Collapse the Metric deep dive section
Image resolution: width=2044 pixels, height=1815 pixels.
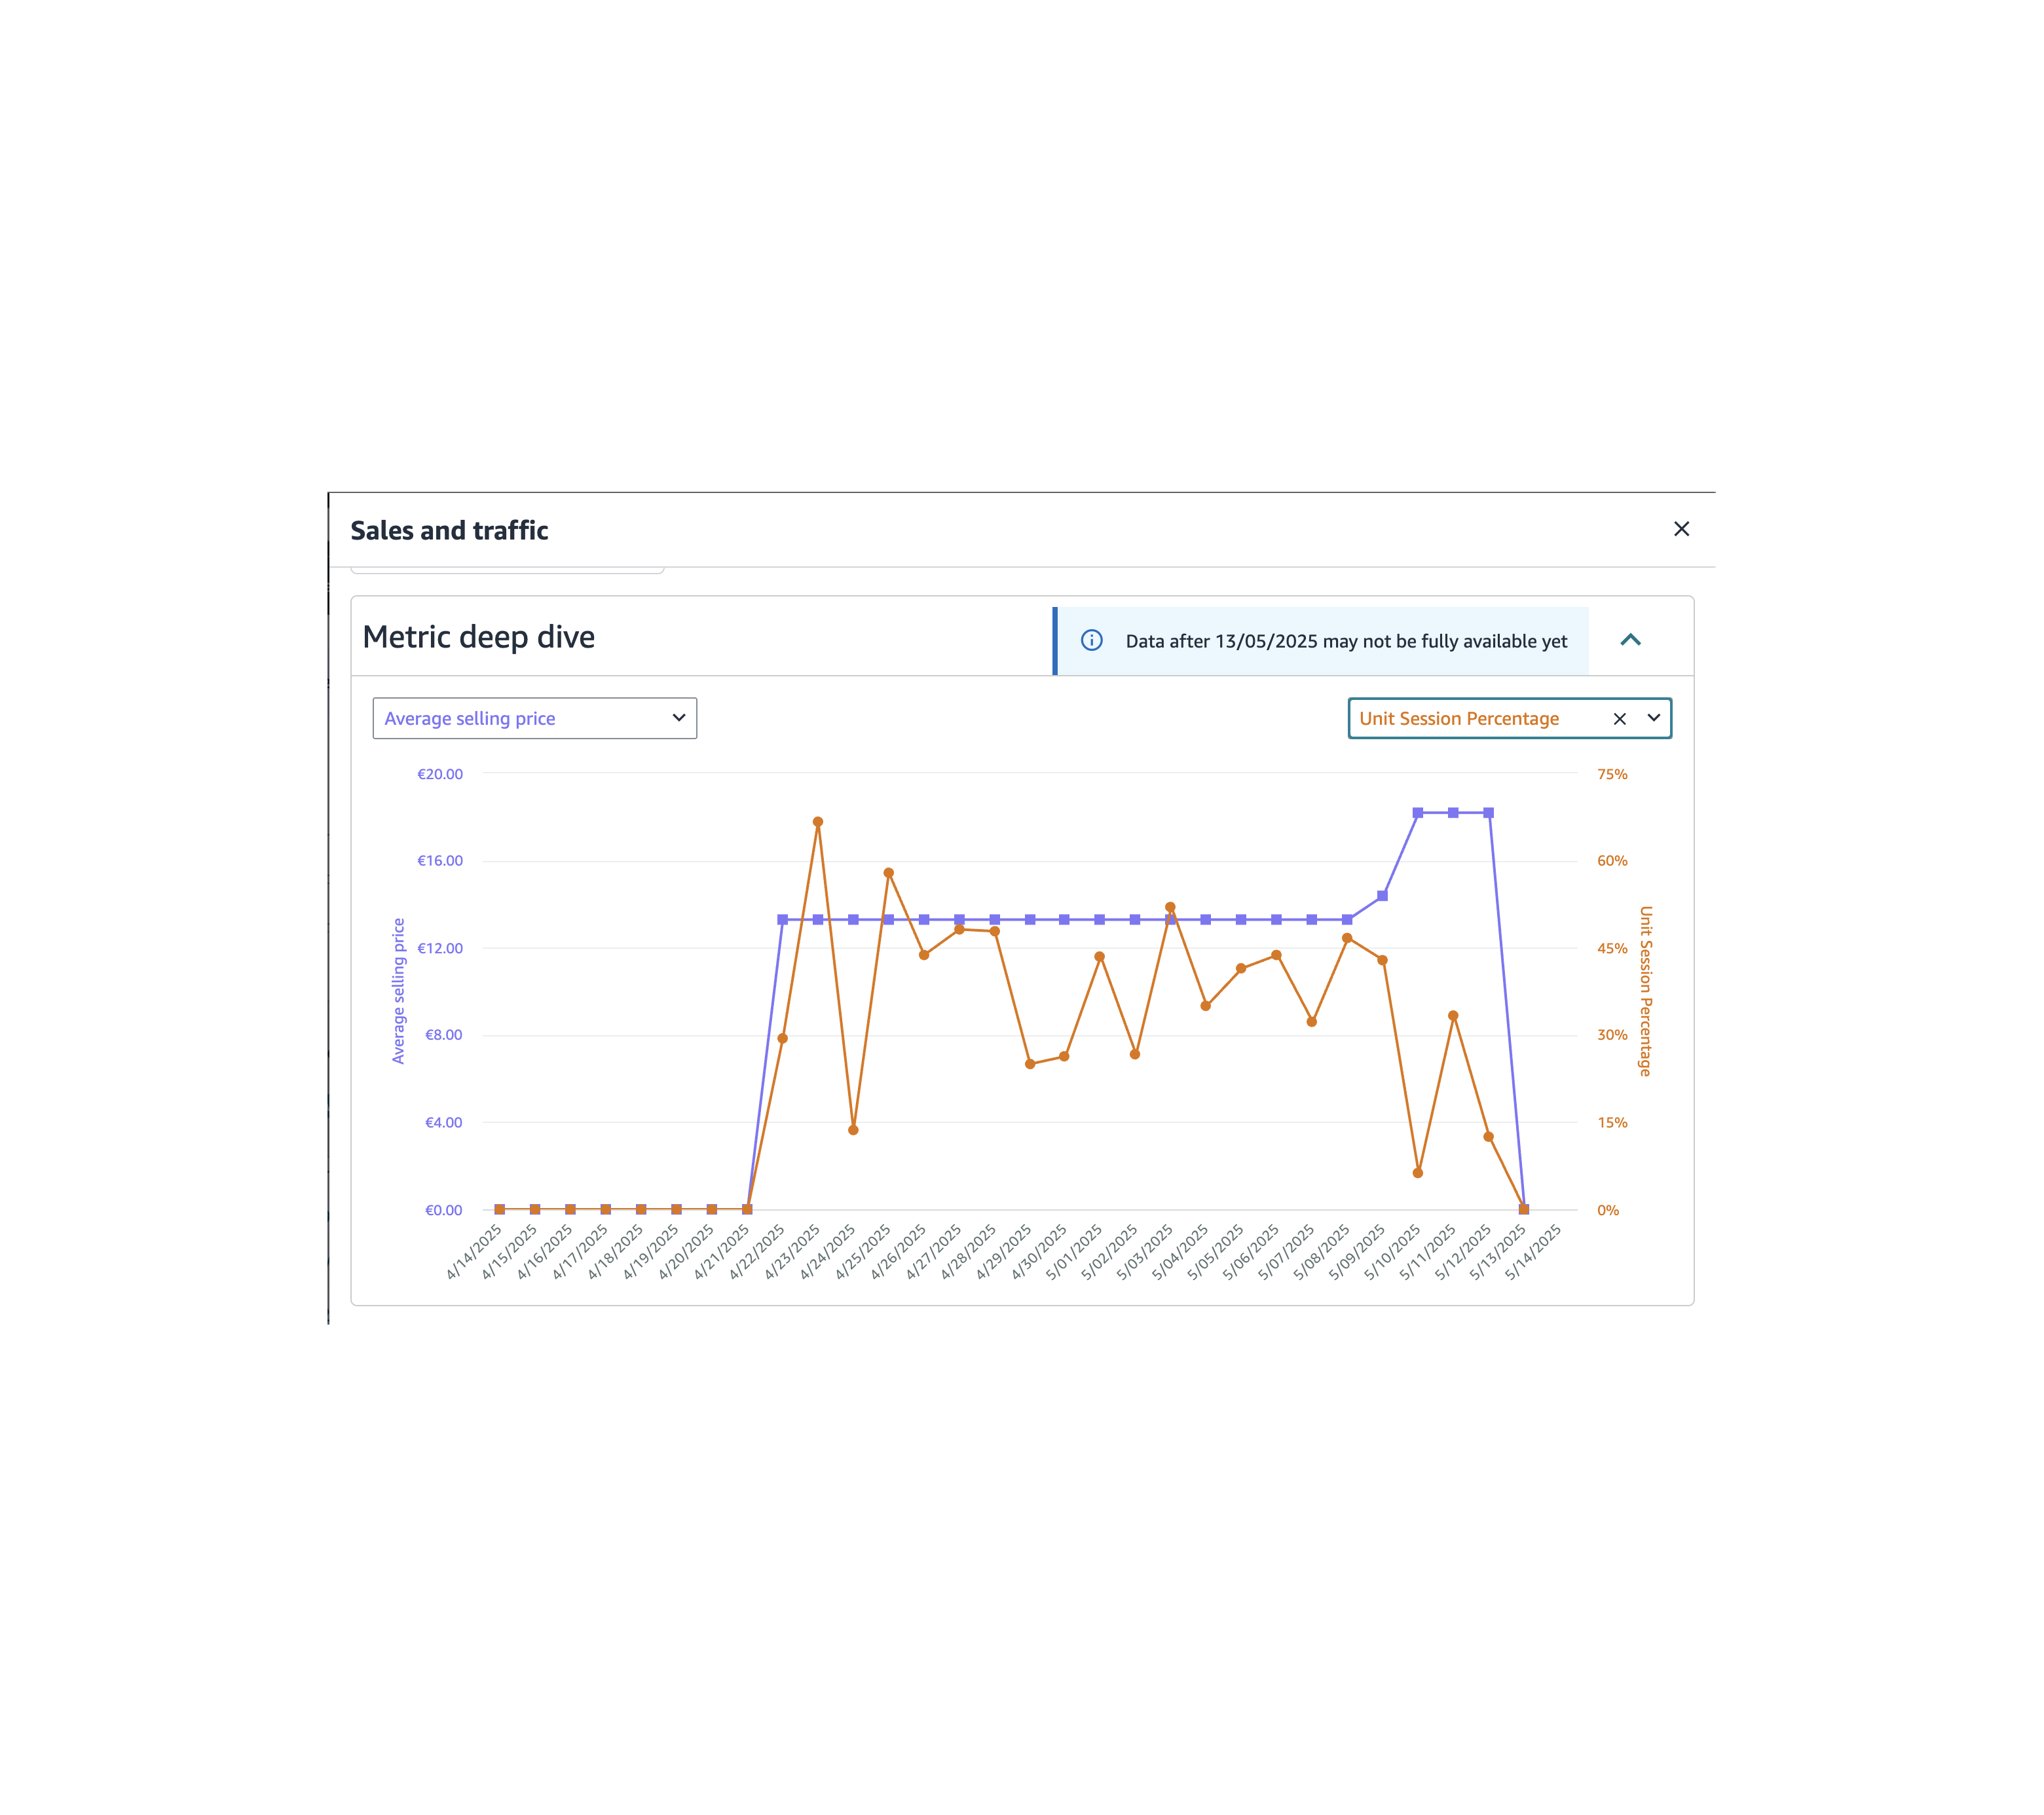tap(1630, 640)
